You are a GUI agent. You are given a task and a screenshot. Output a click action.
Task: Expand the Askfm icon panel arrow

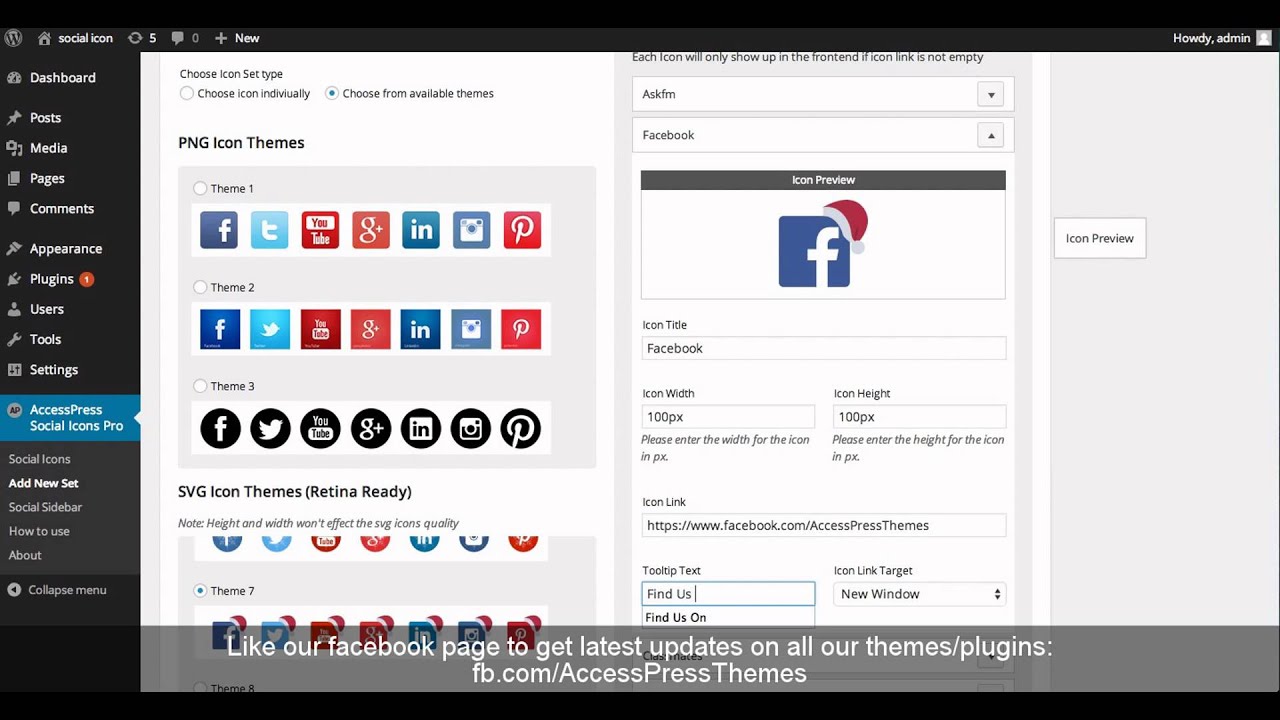991,95
